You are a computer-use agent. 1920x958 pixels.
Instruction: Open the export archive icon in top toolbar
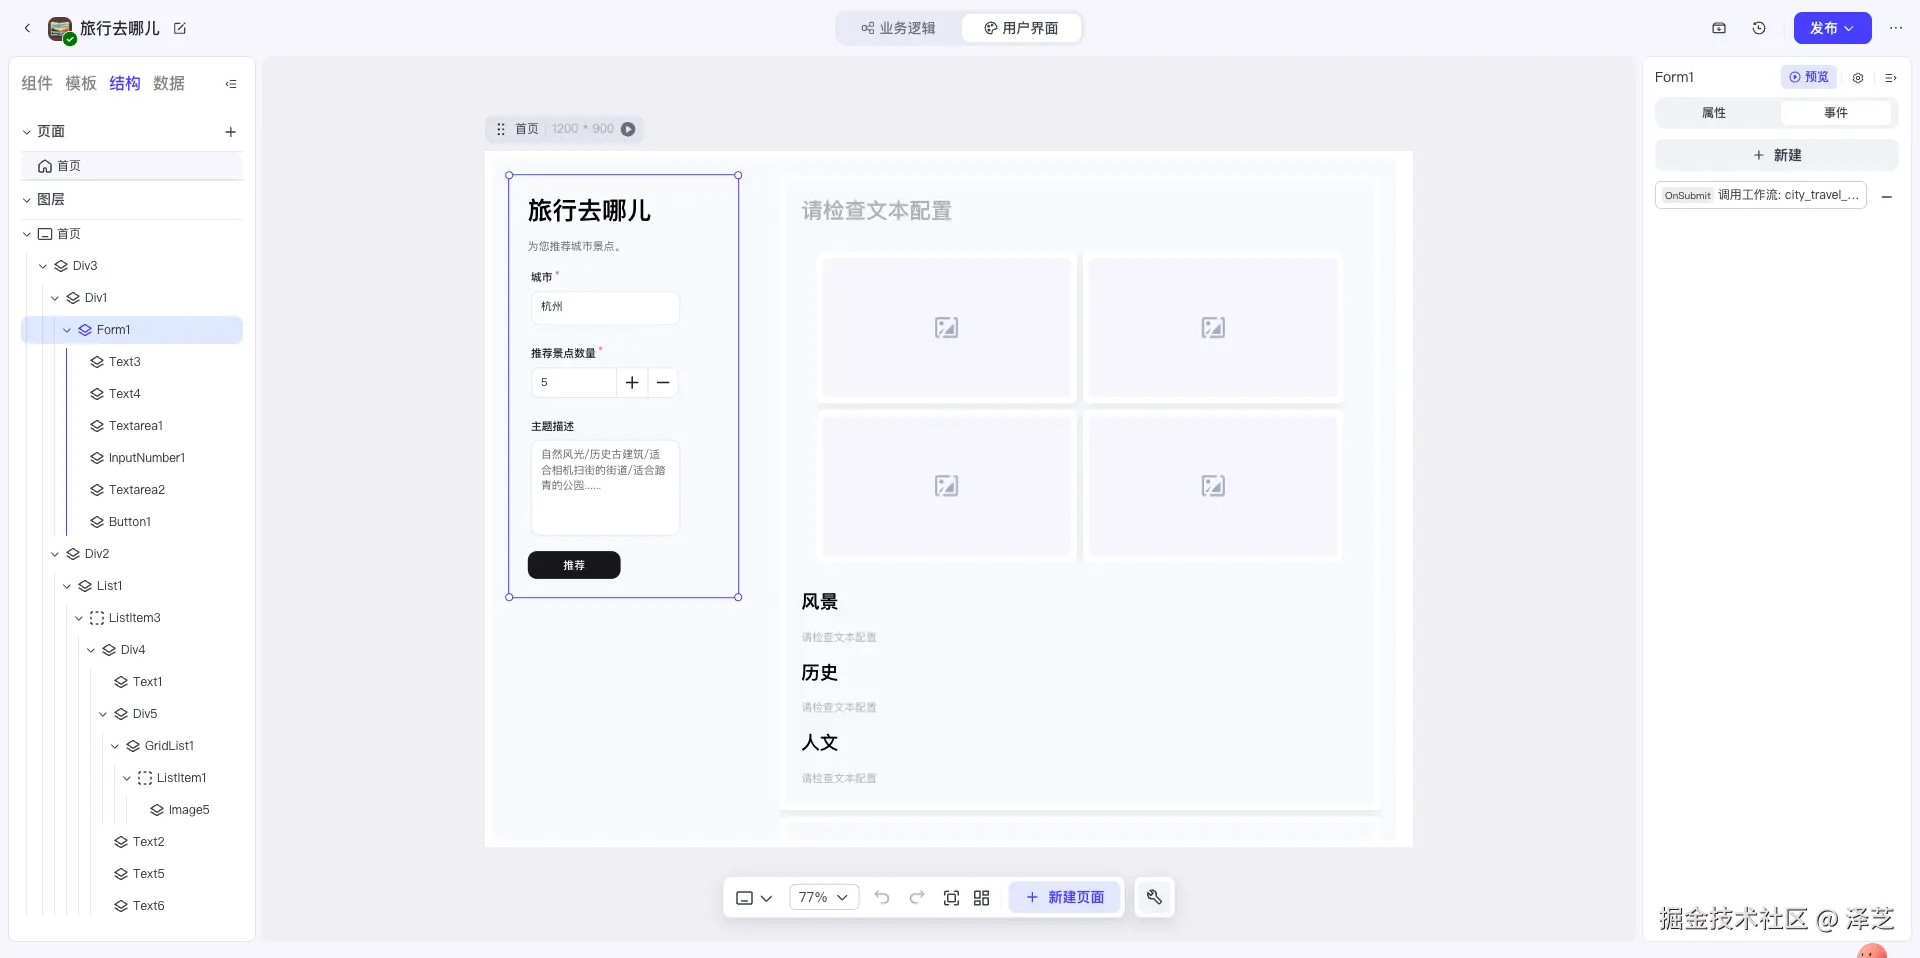(1719, 28)
